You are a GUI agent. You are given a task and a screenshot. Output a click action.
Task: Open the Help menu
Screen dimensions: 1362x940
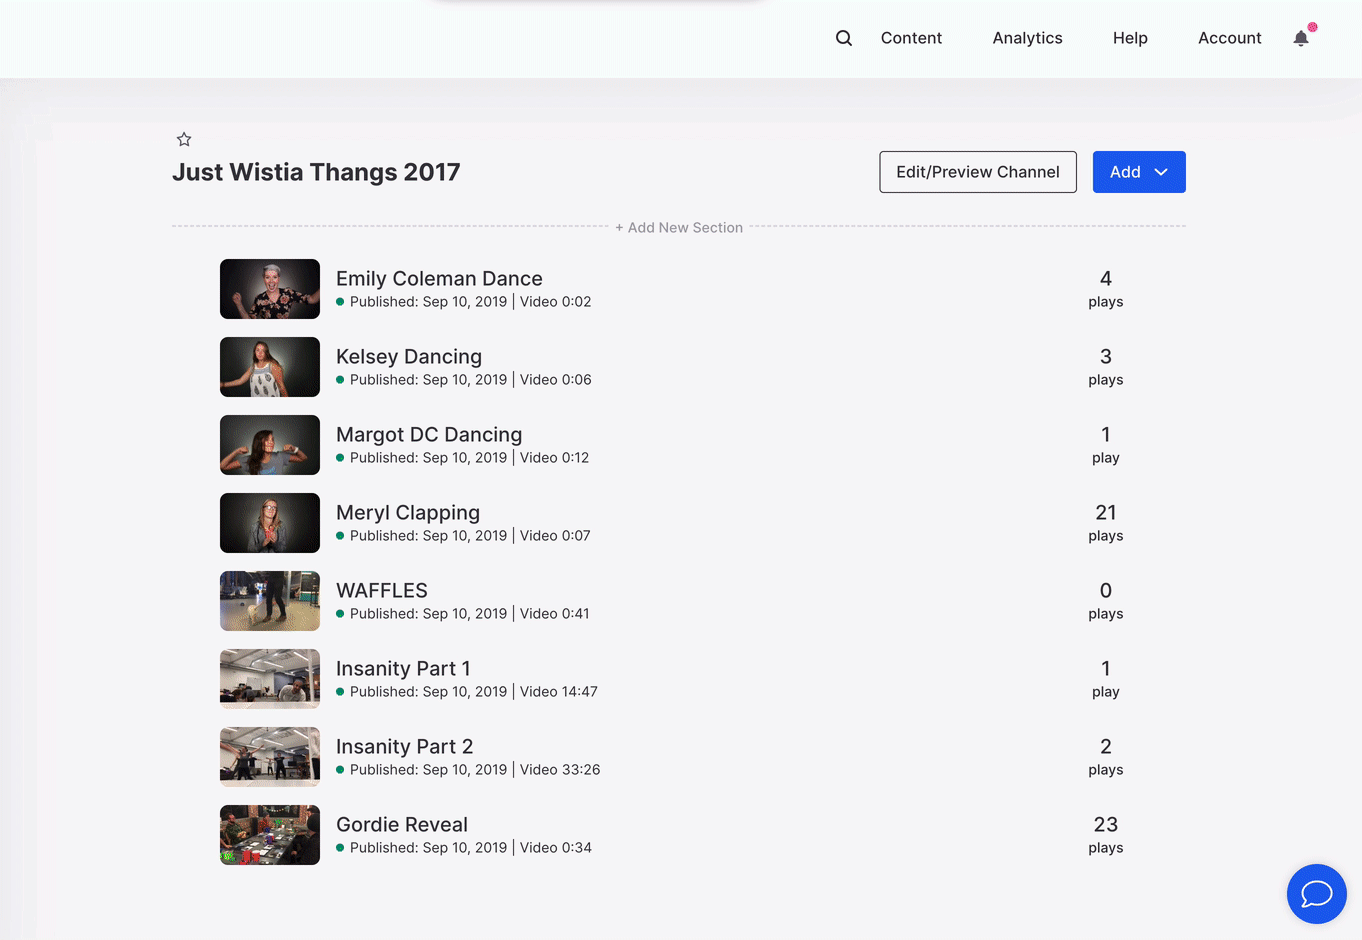(x=1130, y=38)
